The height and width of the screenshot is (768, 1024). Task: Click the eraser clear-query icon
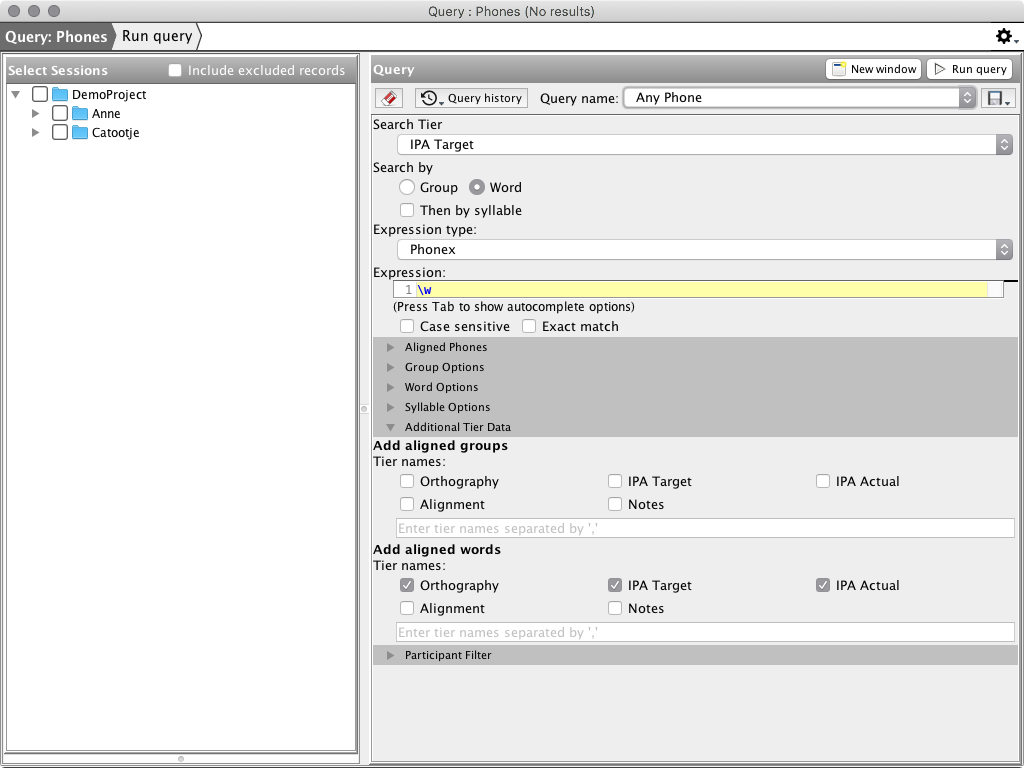tap(389, 98)
